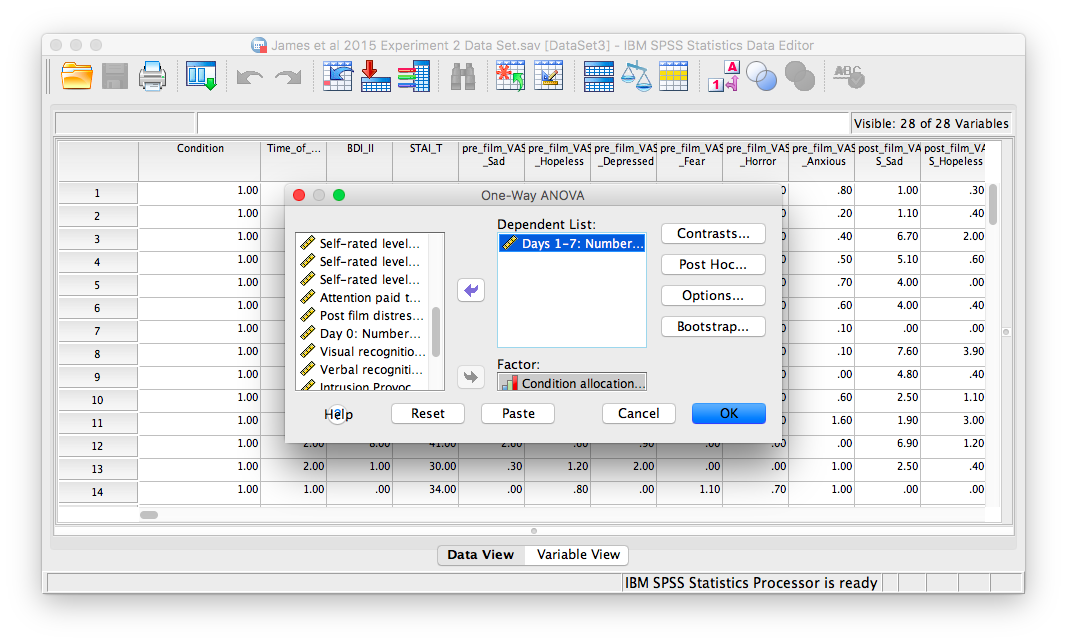Click the data grid horizontal scrollbar
1067x644 pixels.
(149, 515)
